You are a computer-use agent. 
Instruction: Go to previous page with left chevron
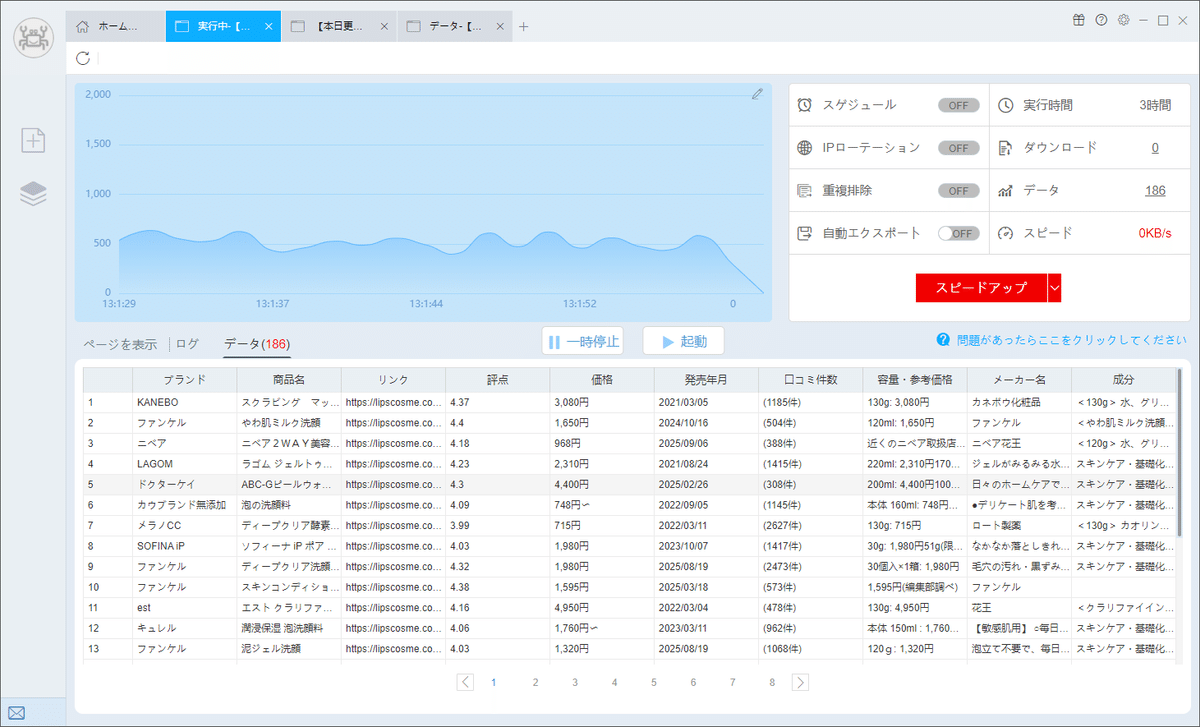coord(465,682)
